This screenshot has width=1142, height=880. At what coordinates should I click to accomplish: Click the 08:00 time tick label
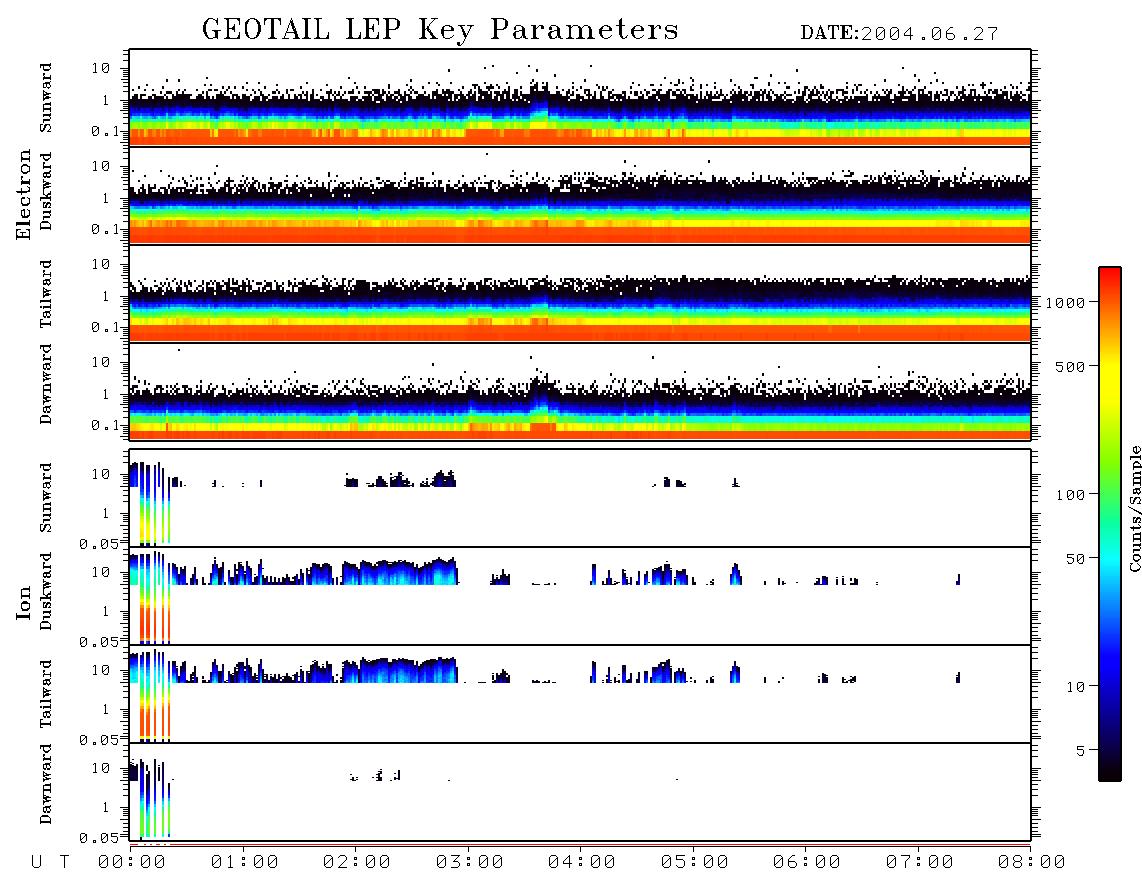pyautogui.click(x=1031, y=863)
